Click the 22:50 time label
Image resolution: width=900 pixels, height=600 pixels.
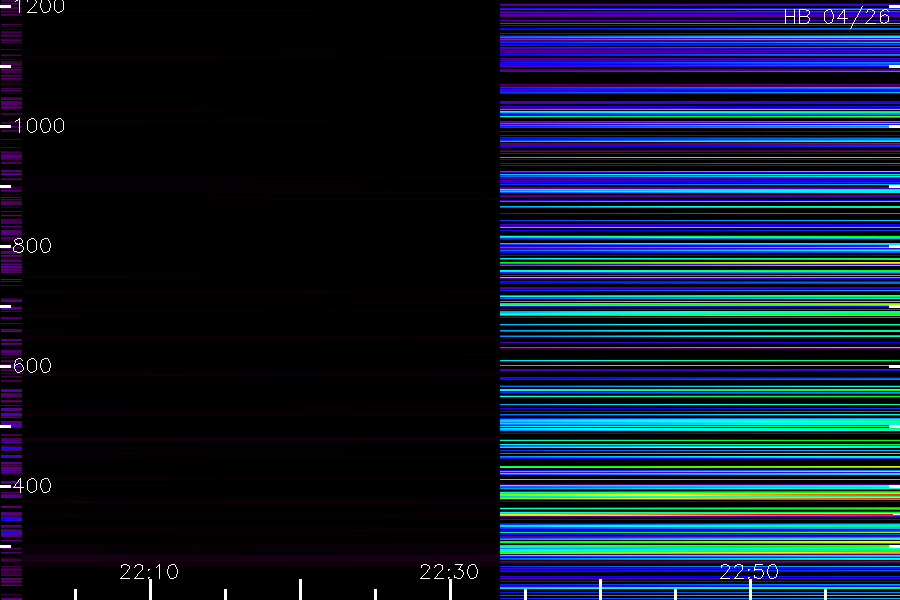(x=749, y=572)
